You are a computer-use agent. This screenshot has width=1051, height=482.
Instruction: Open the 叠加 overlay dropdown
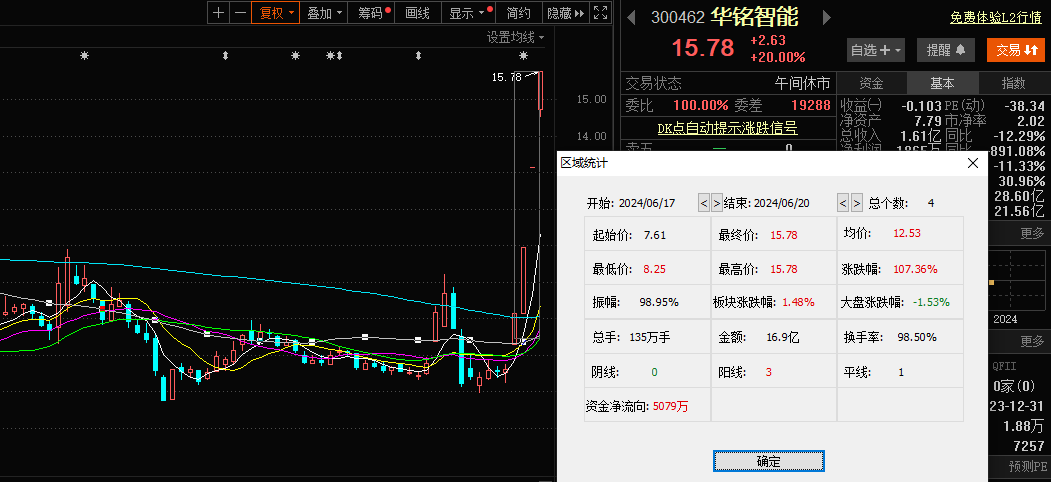pyautogui.click(x=324, y=12)
